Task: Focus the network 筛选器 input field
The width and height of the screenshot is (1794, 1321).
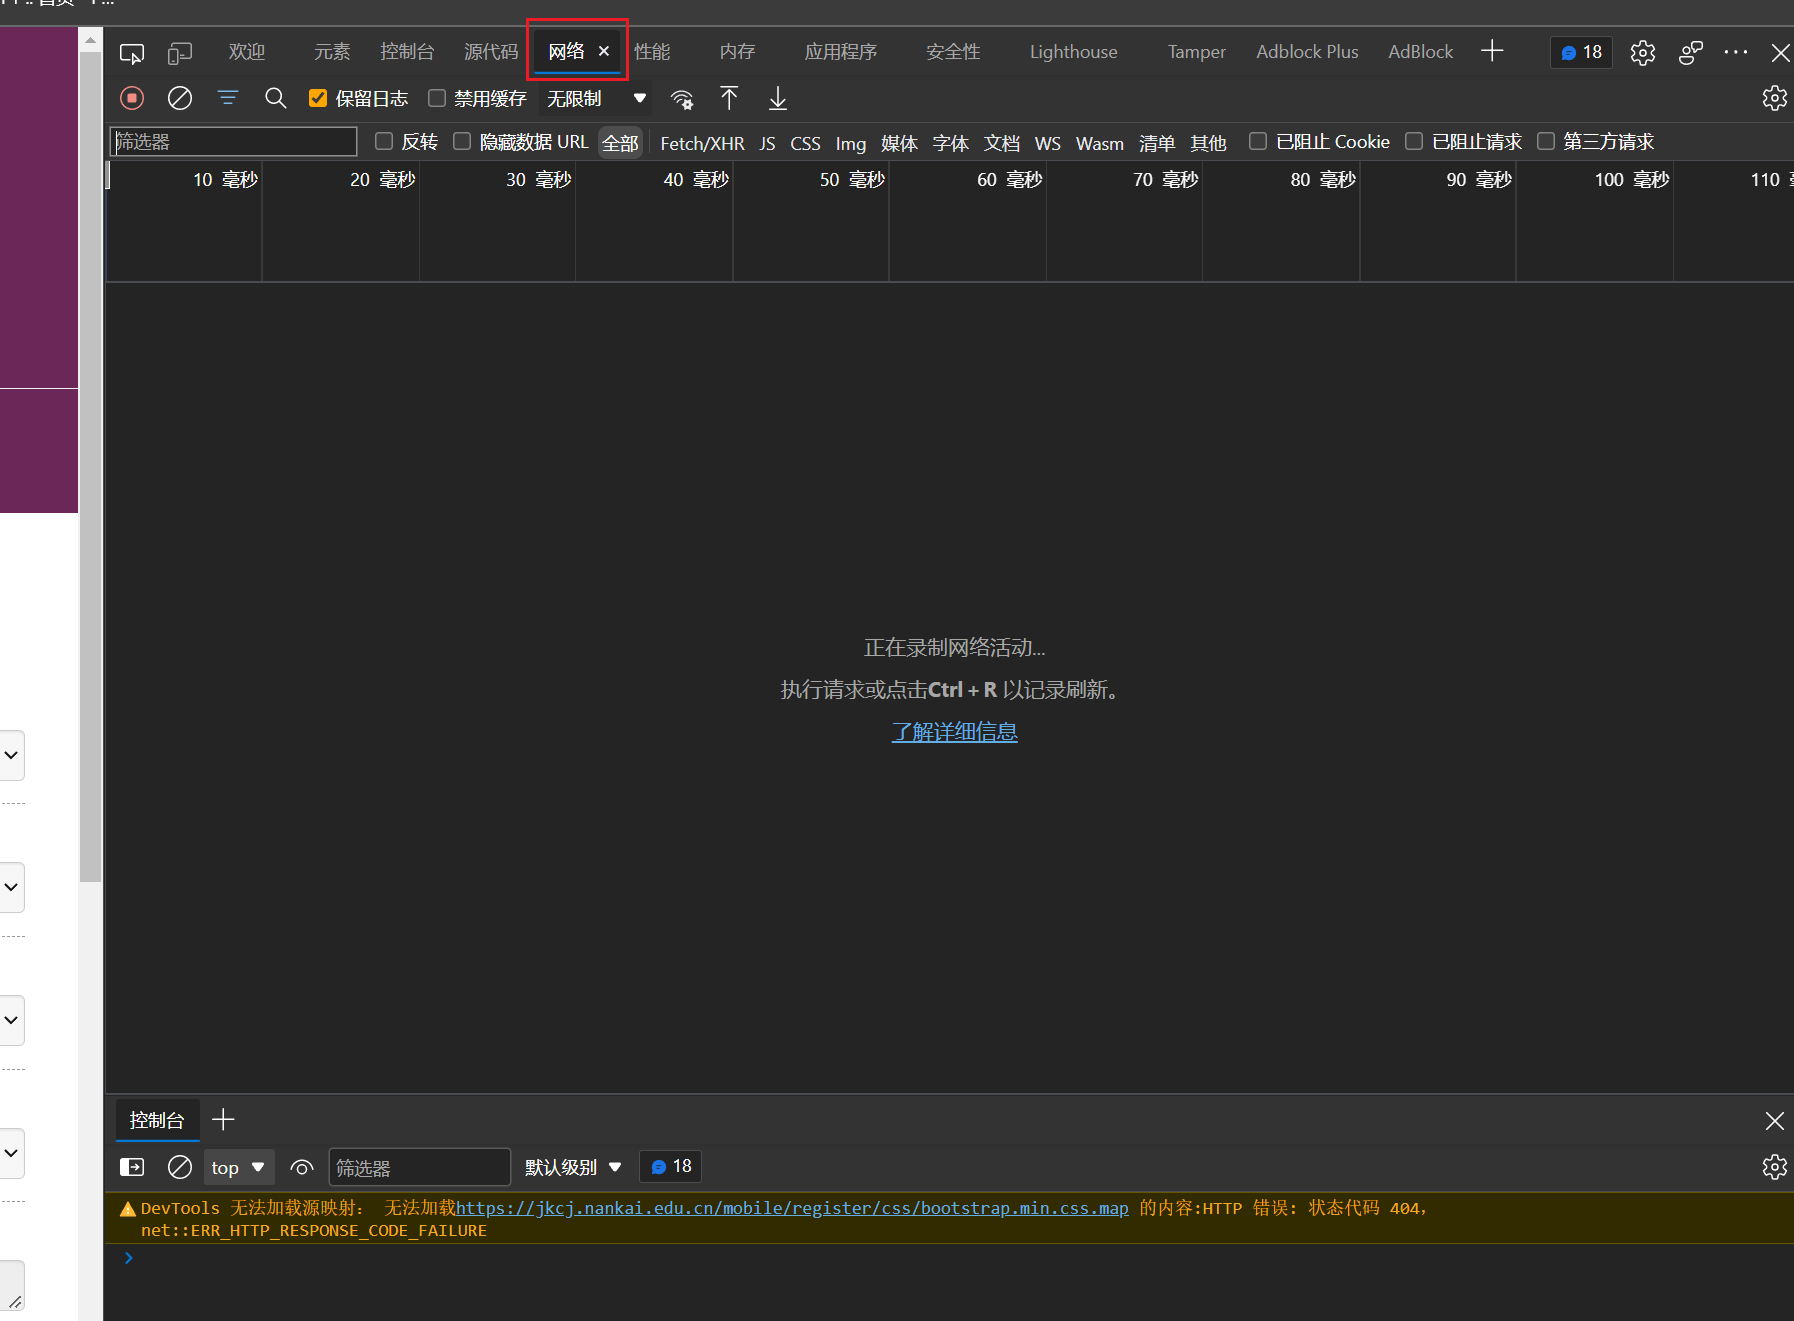Action: [233, 141]
